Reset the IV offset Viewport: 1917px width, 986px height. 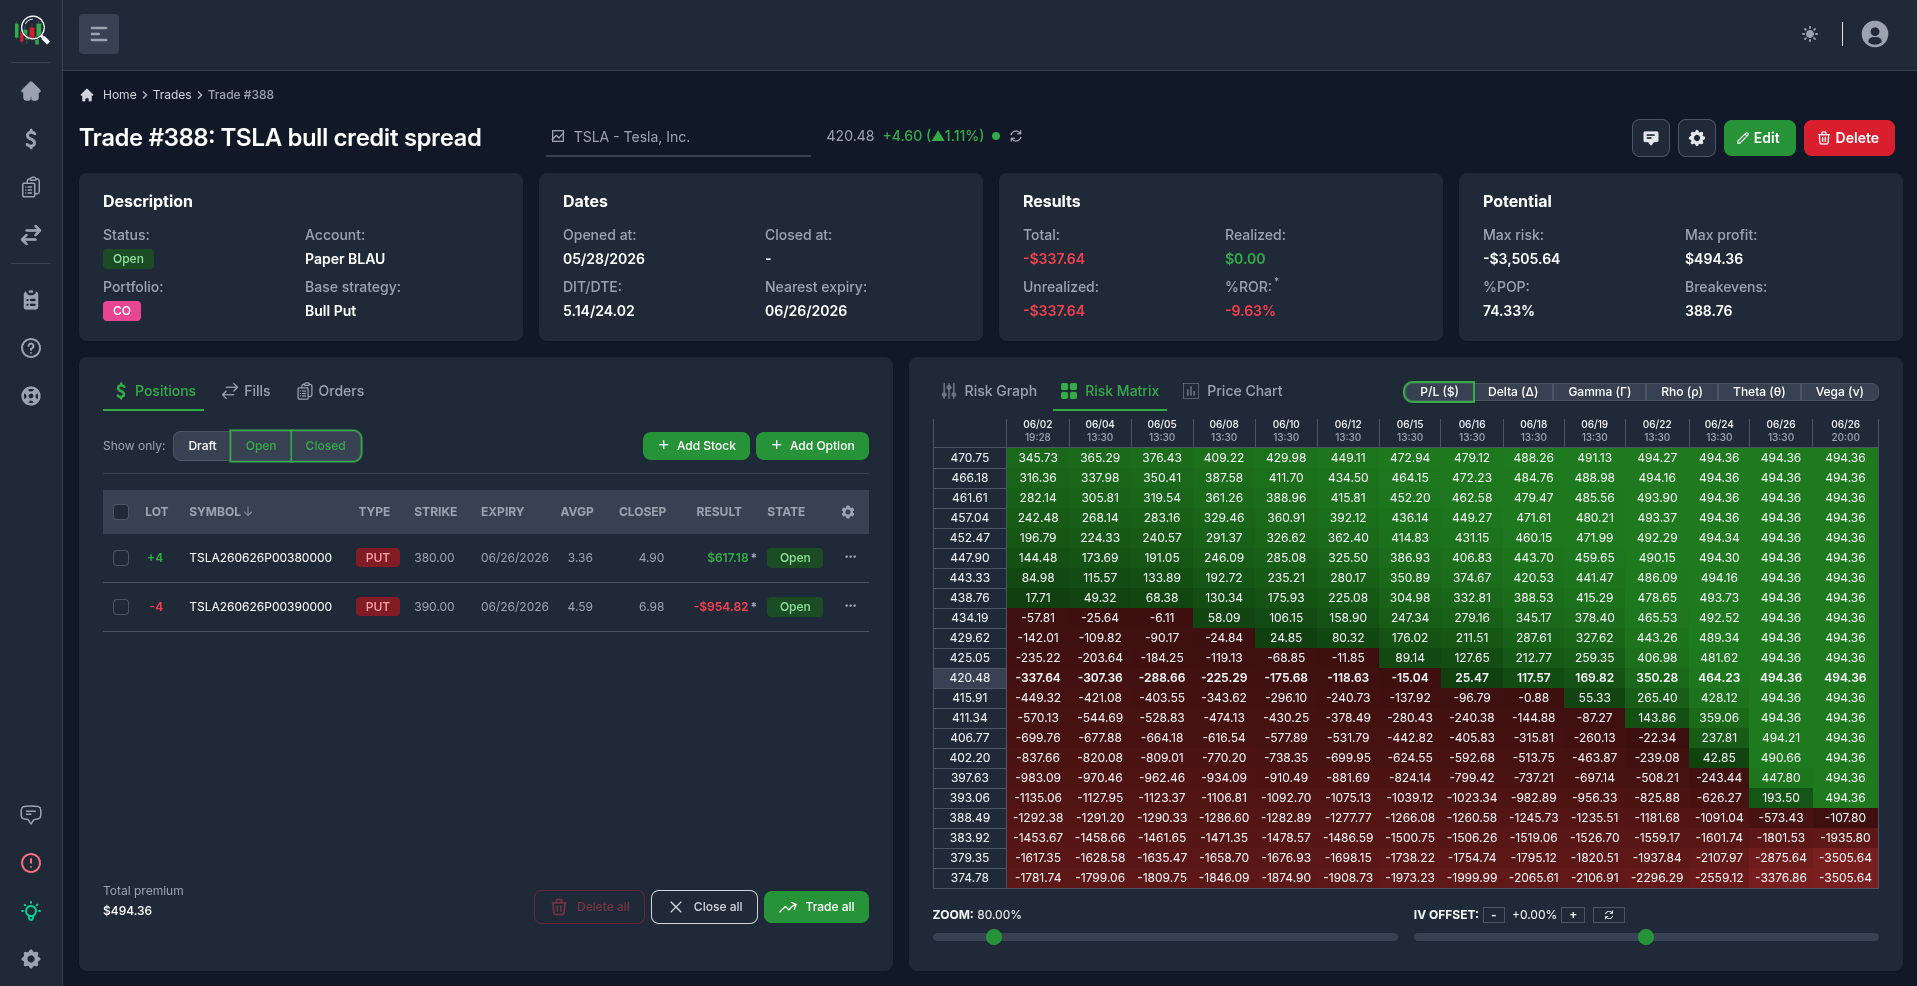pyautogui.click(x=1608, y=915)
